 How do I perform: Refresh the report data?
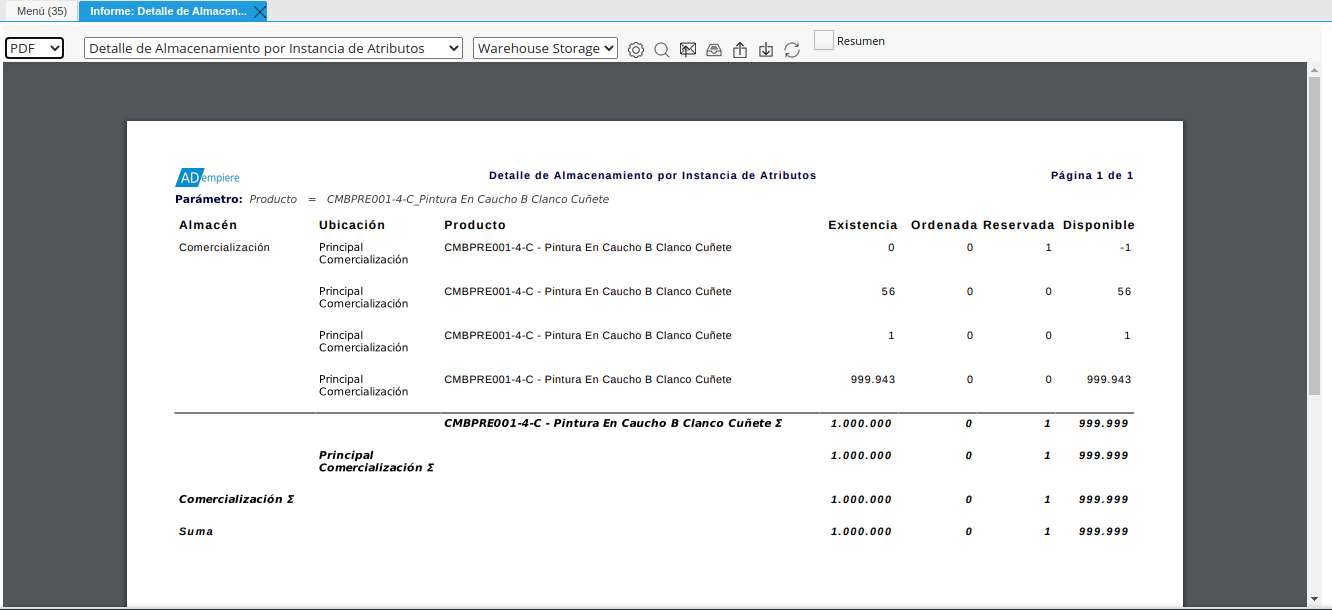(792, 48)
